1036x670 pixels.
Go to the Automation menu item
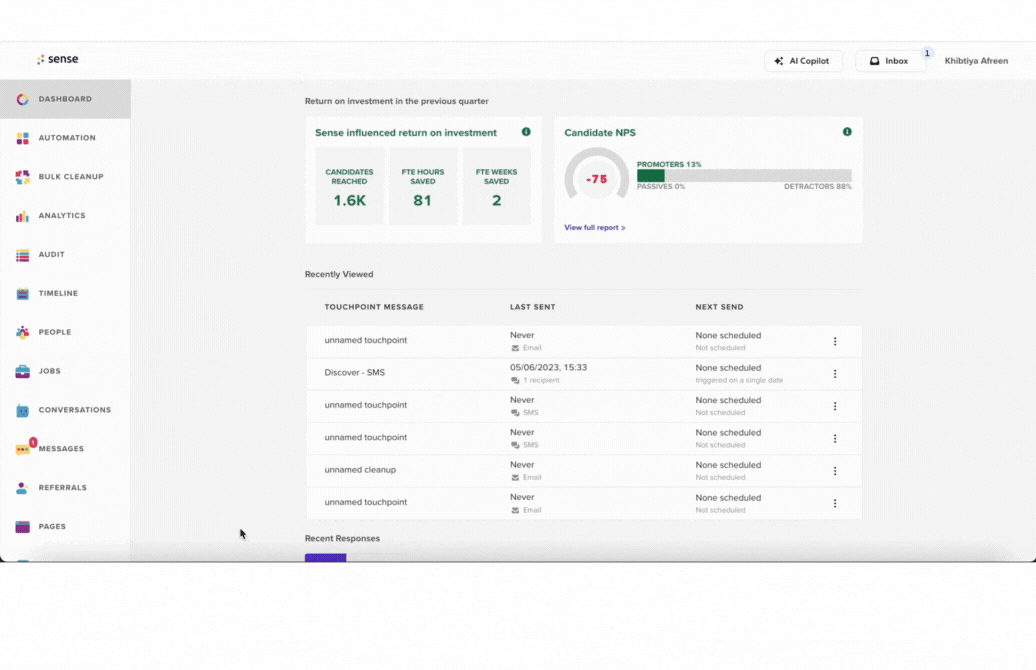coord(65,138)
